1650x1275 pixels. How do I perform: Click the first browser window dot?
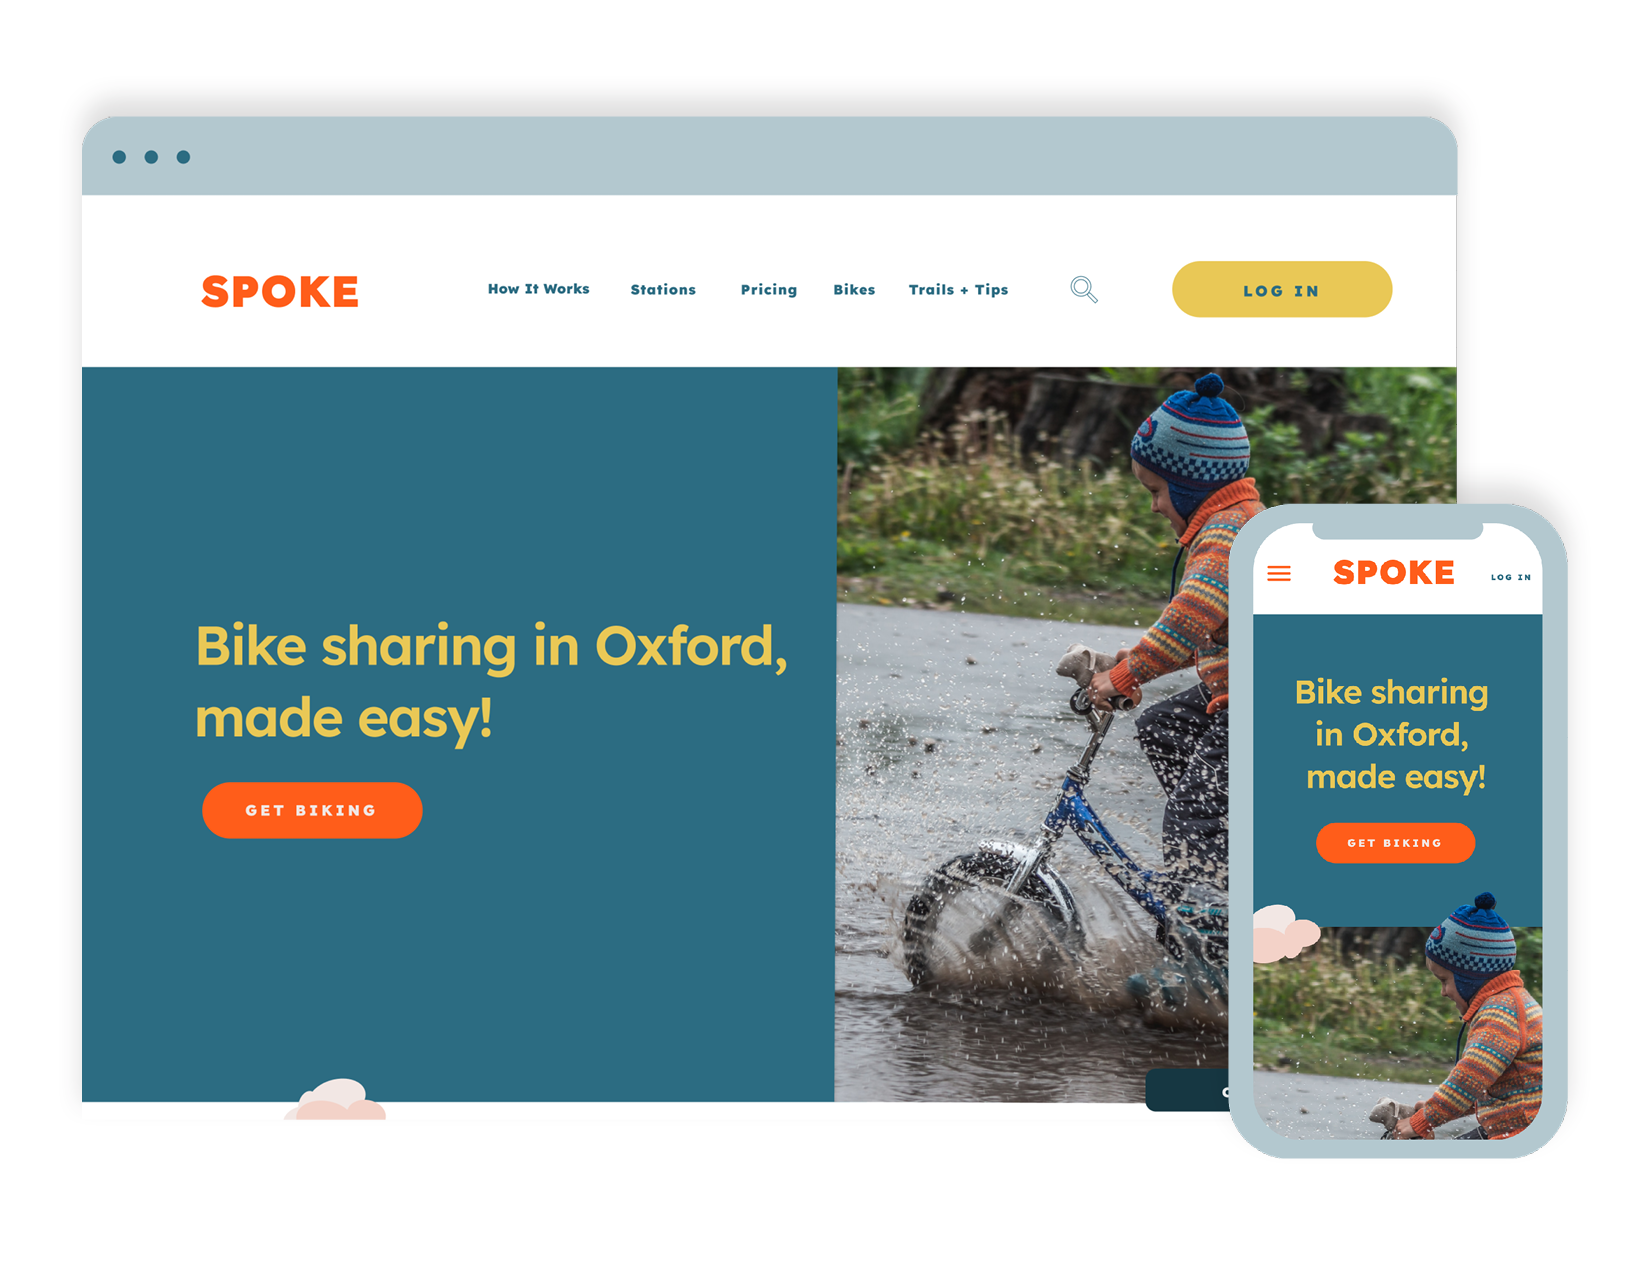(x=119, y=157)
